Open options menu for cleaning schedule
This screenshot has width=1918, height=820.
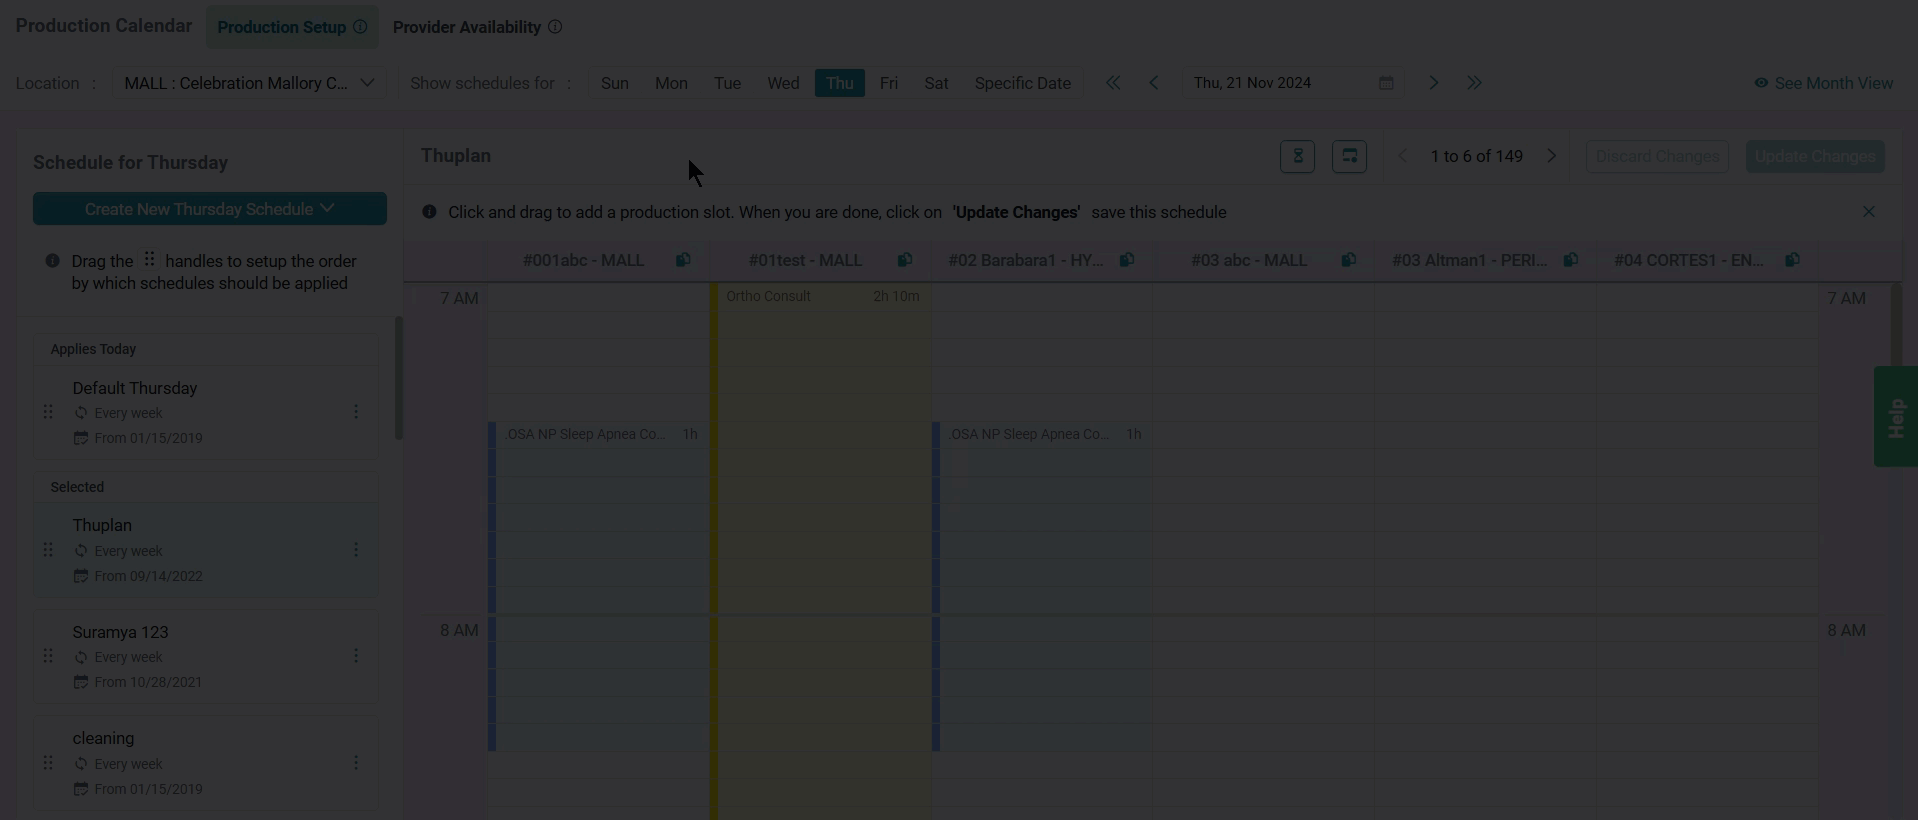[x=356, y=763]
